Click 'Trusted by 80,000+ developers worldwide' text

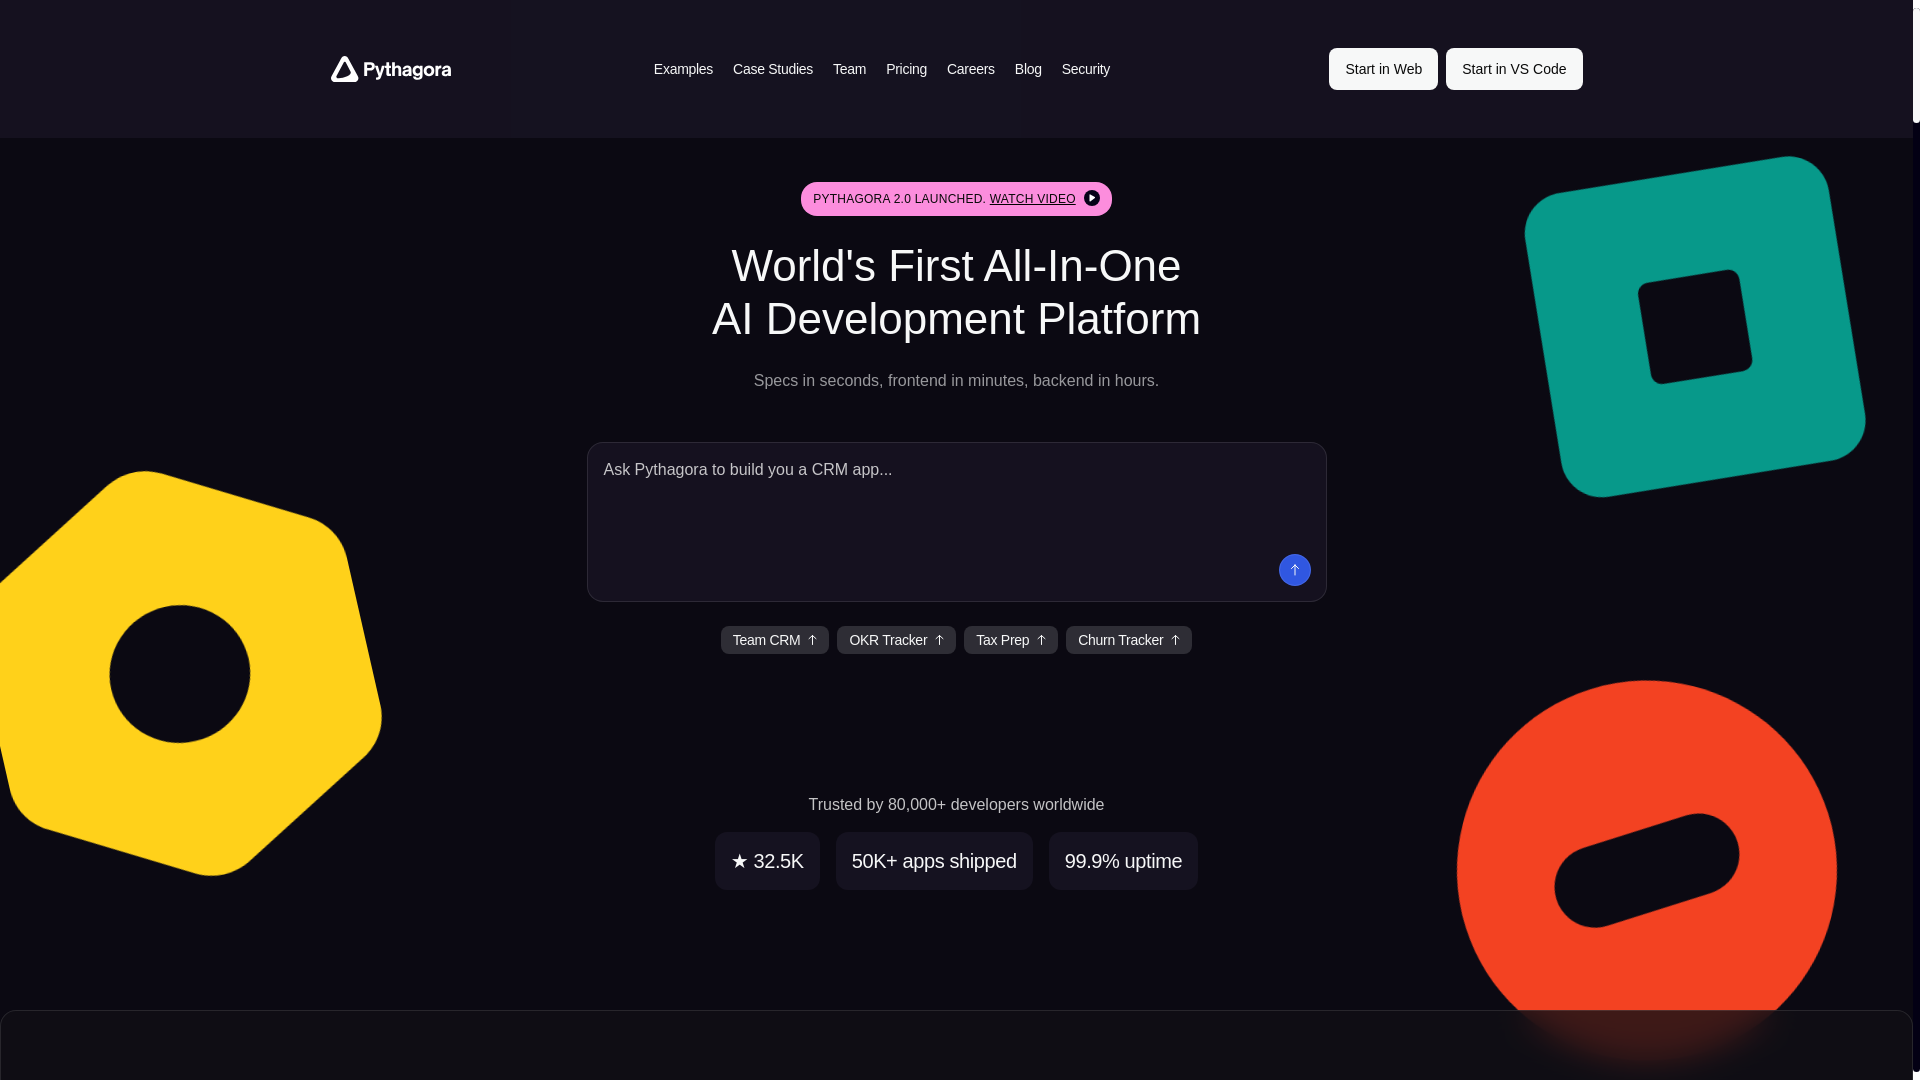click(x=956, y=805)
